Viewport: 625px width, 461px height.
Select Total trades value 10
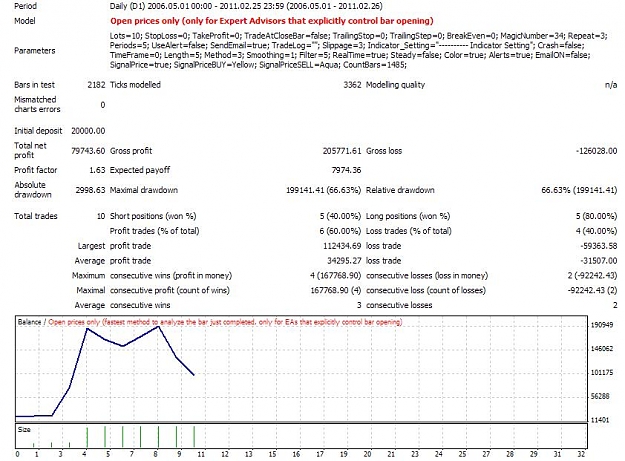tap(101, 216)
